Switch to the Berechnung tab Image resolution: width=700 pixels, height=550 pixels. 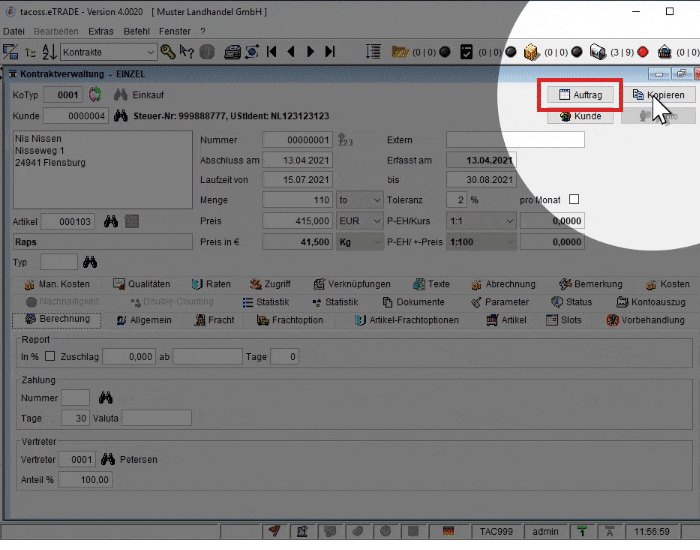[x=57, y=319]
